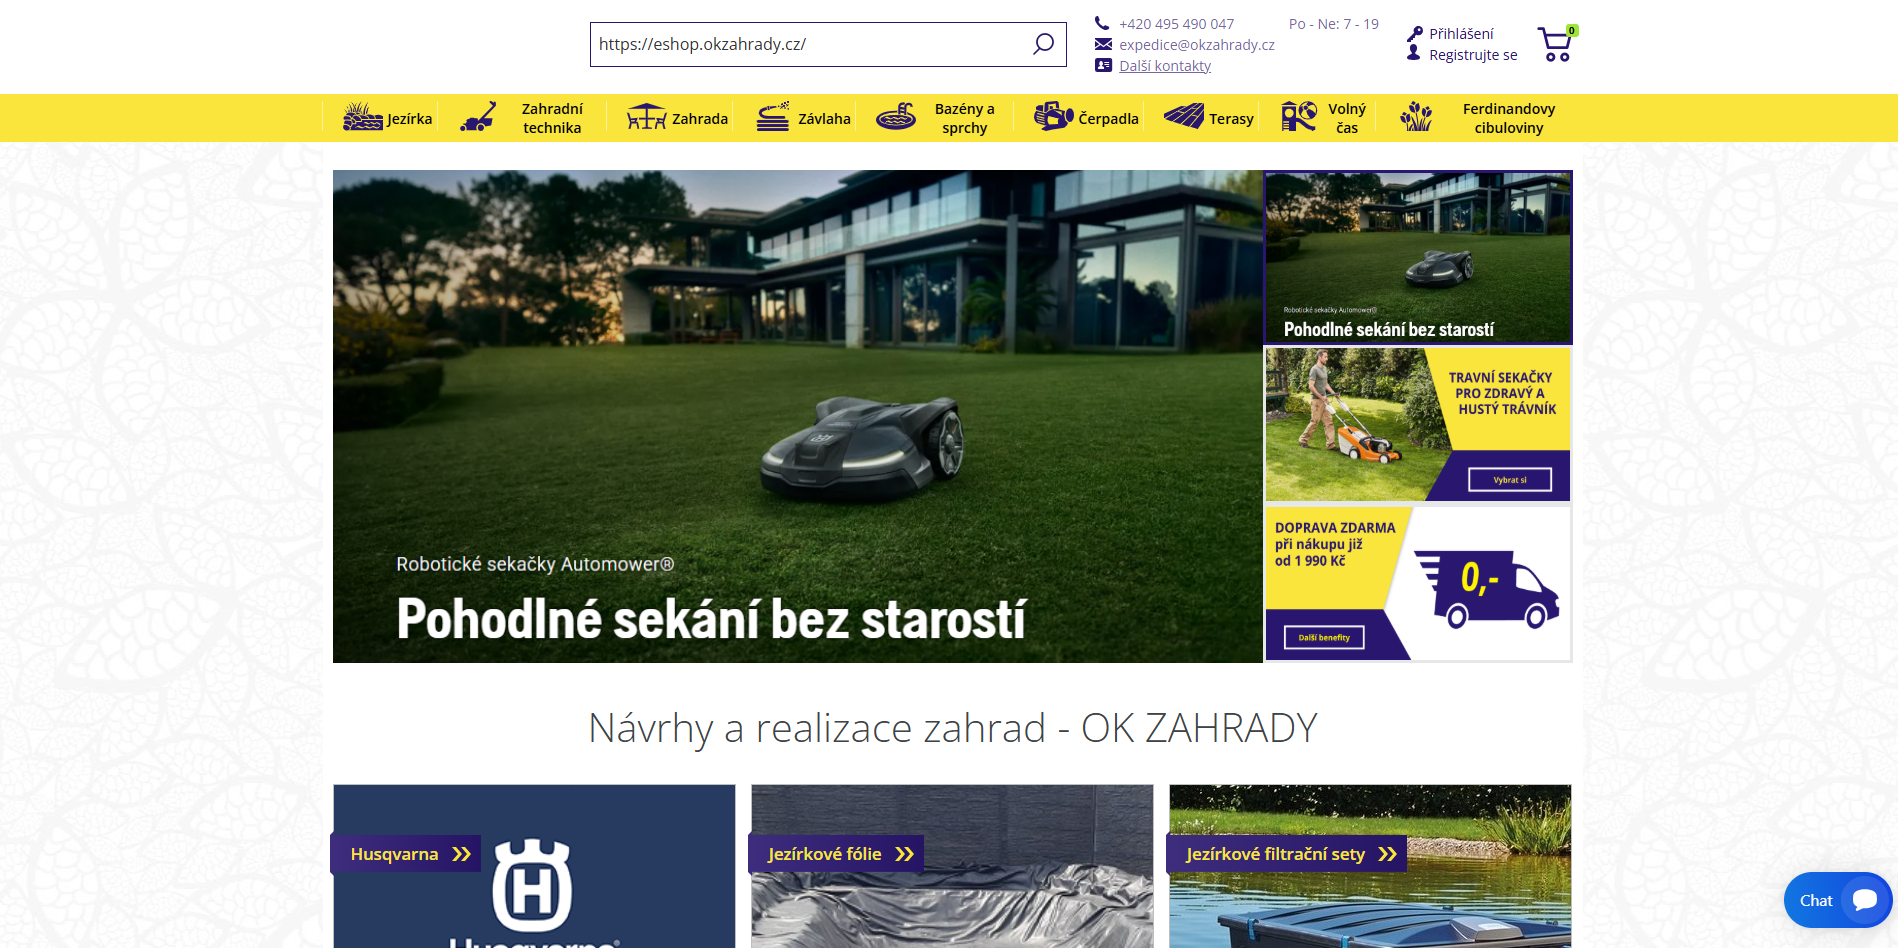Click the Jezírka pond icon
Image resolution: width=1898 pixels, height=948 pixels.
point(362,117)
